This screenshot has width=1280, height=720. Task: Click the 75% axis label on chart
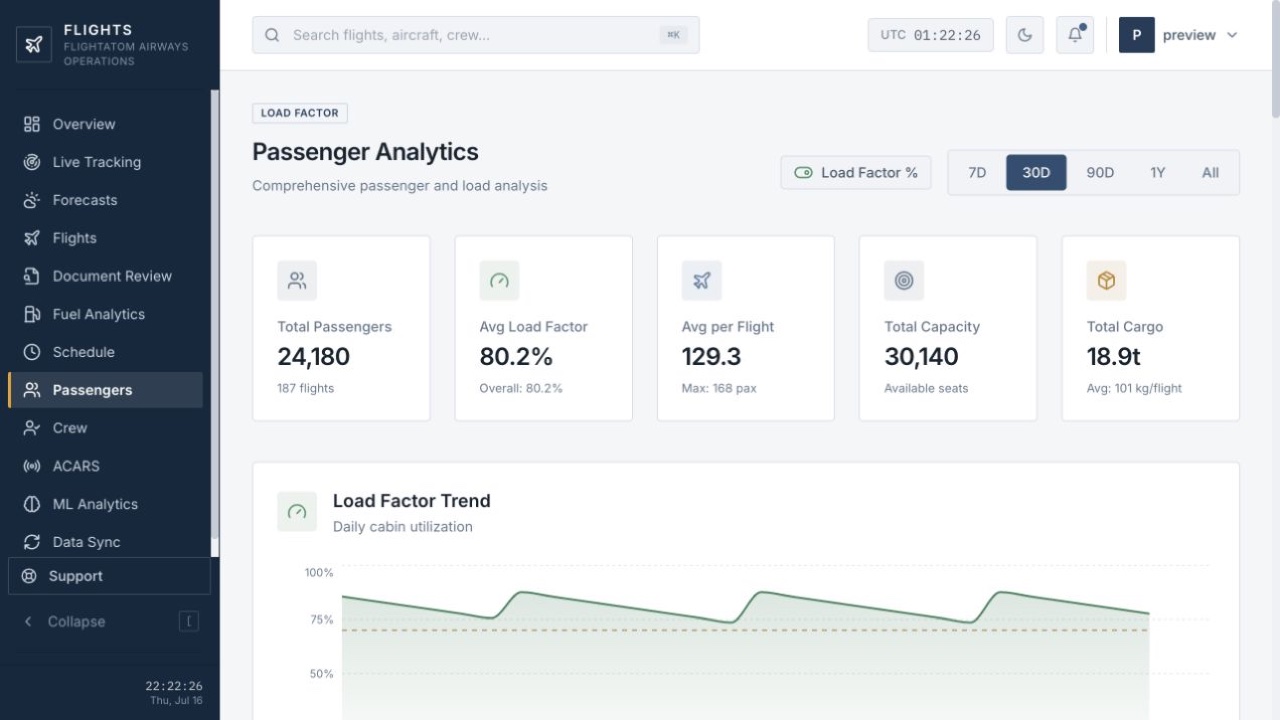(322, 620)
